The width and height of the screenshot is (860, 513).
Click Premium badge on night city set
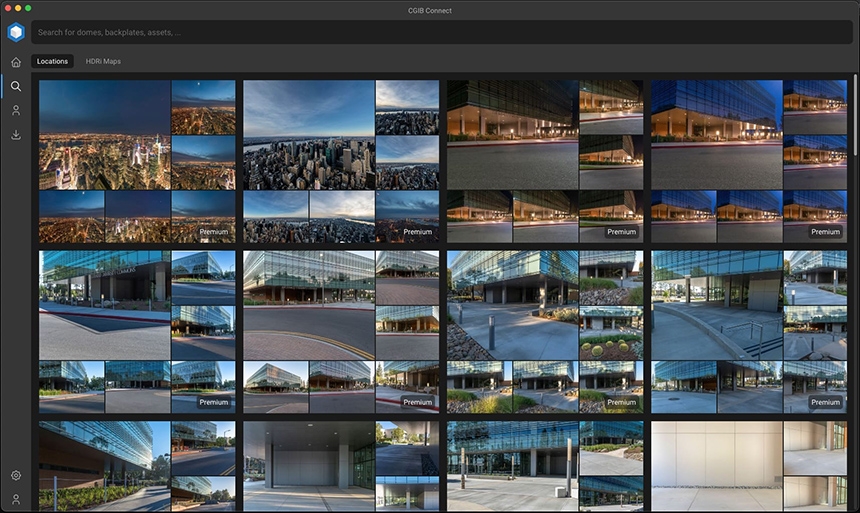click(214, 232)
